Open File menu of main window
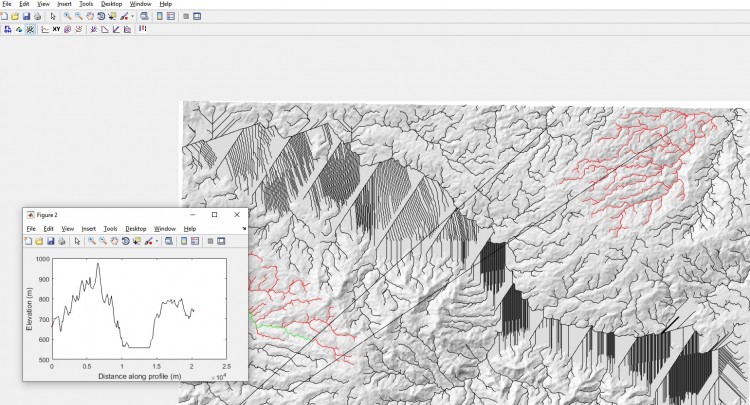Viewport: 750px width, 405px height. tap(6, 4)
